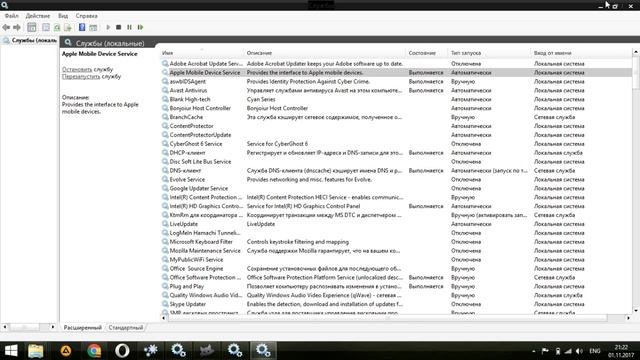Select the Bonjour Host Controller service
640x360 pixels.
[x=200, y=109]
